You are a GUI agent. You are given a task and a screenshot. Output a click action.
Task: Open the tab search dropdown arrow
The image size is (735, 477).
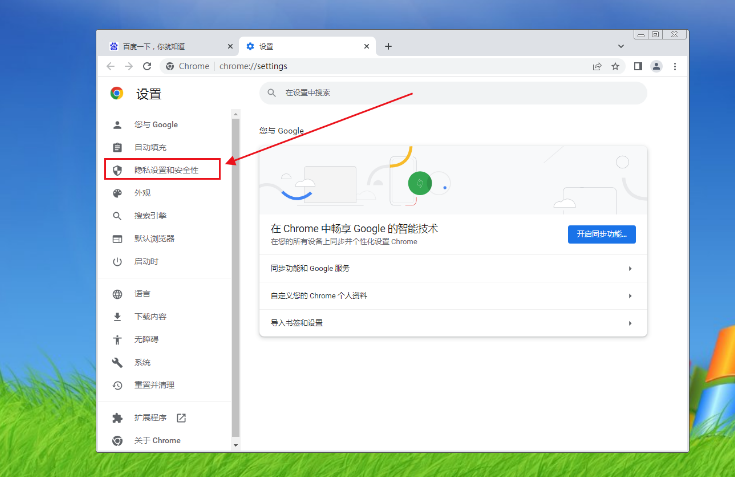(x=621, y=46)
